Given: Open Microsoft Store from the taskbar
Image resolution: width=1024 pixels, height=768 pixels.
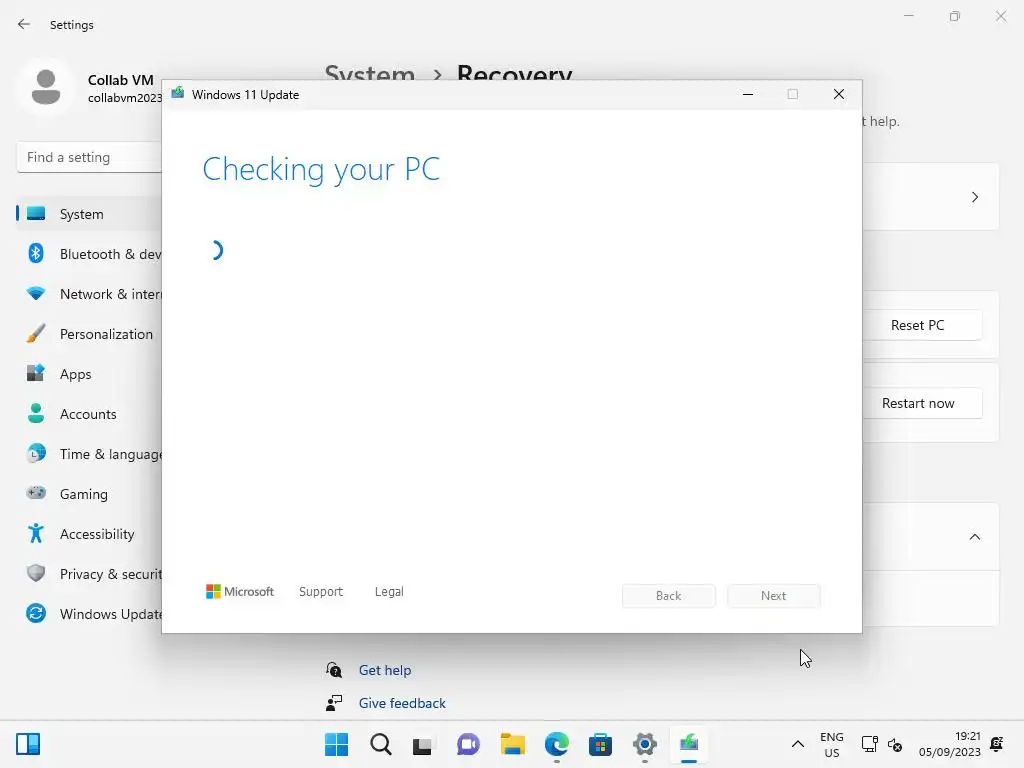Looking at the screenshot, I should pyautogui.click(x=600, y=744).
